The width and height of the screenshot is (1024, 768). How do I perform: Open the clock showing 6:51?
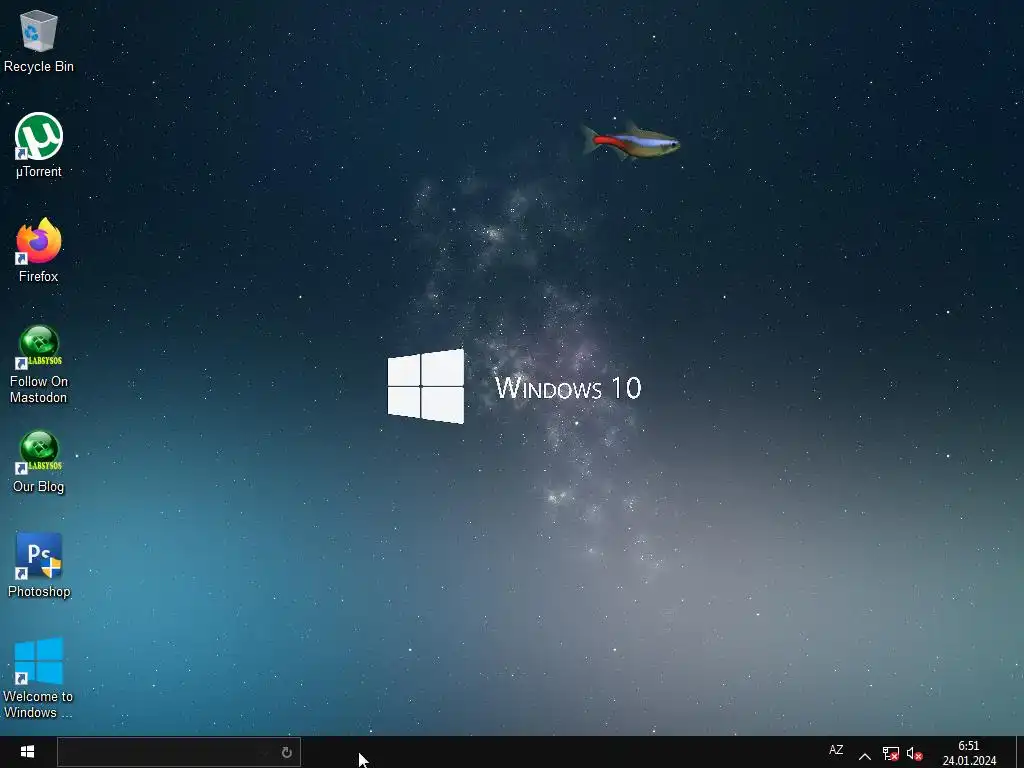[969, 753]
